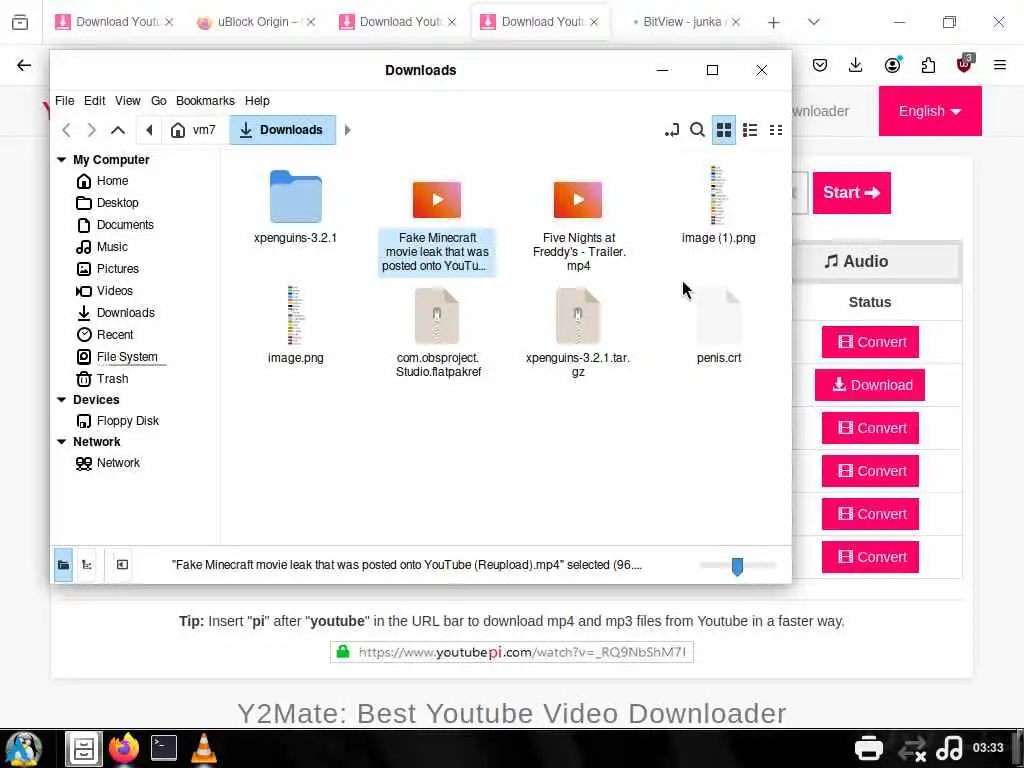The image size is (1024, 768).
Task: Switch to the Audio tab on Y2Mate
Action: (856, 261)
